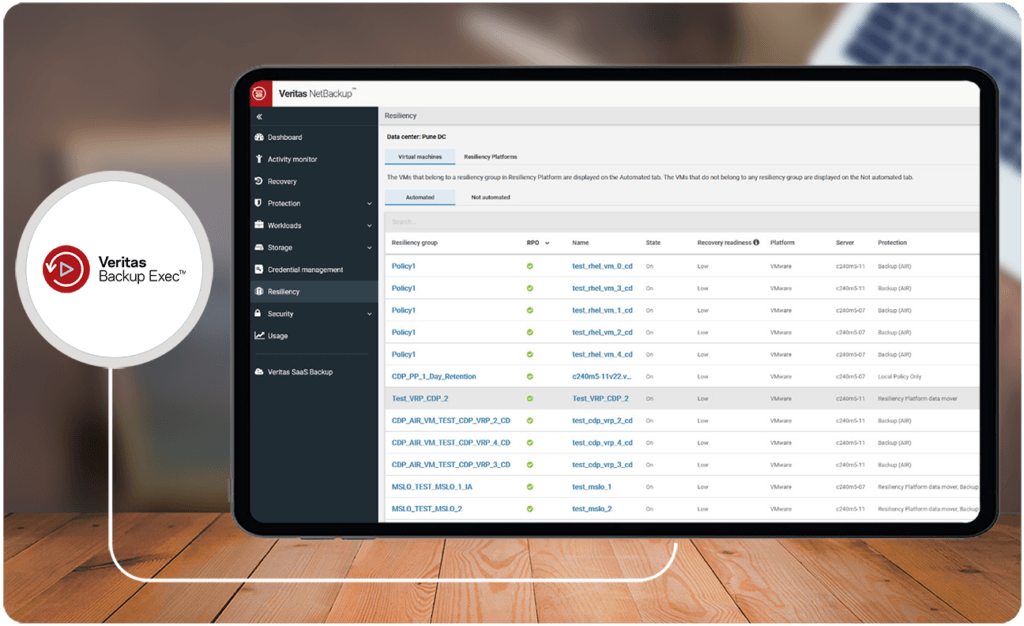Click the Veritas NetBackup logo icon
The width and height of the screenshot is (1024, 626).
tap(260, 91)
